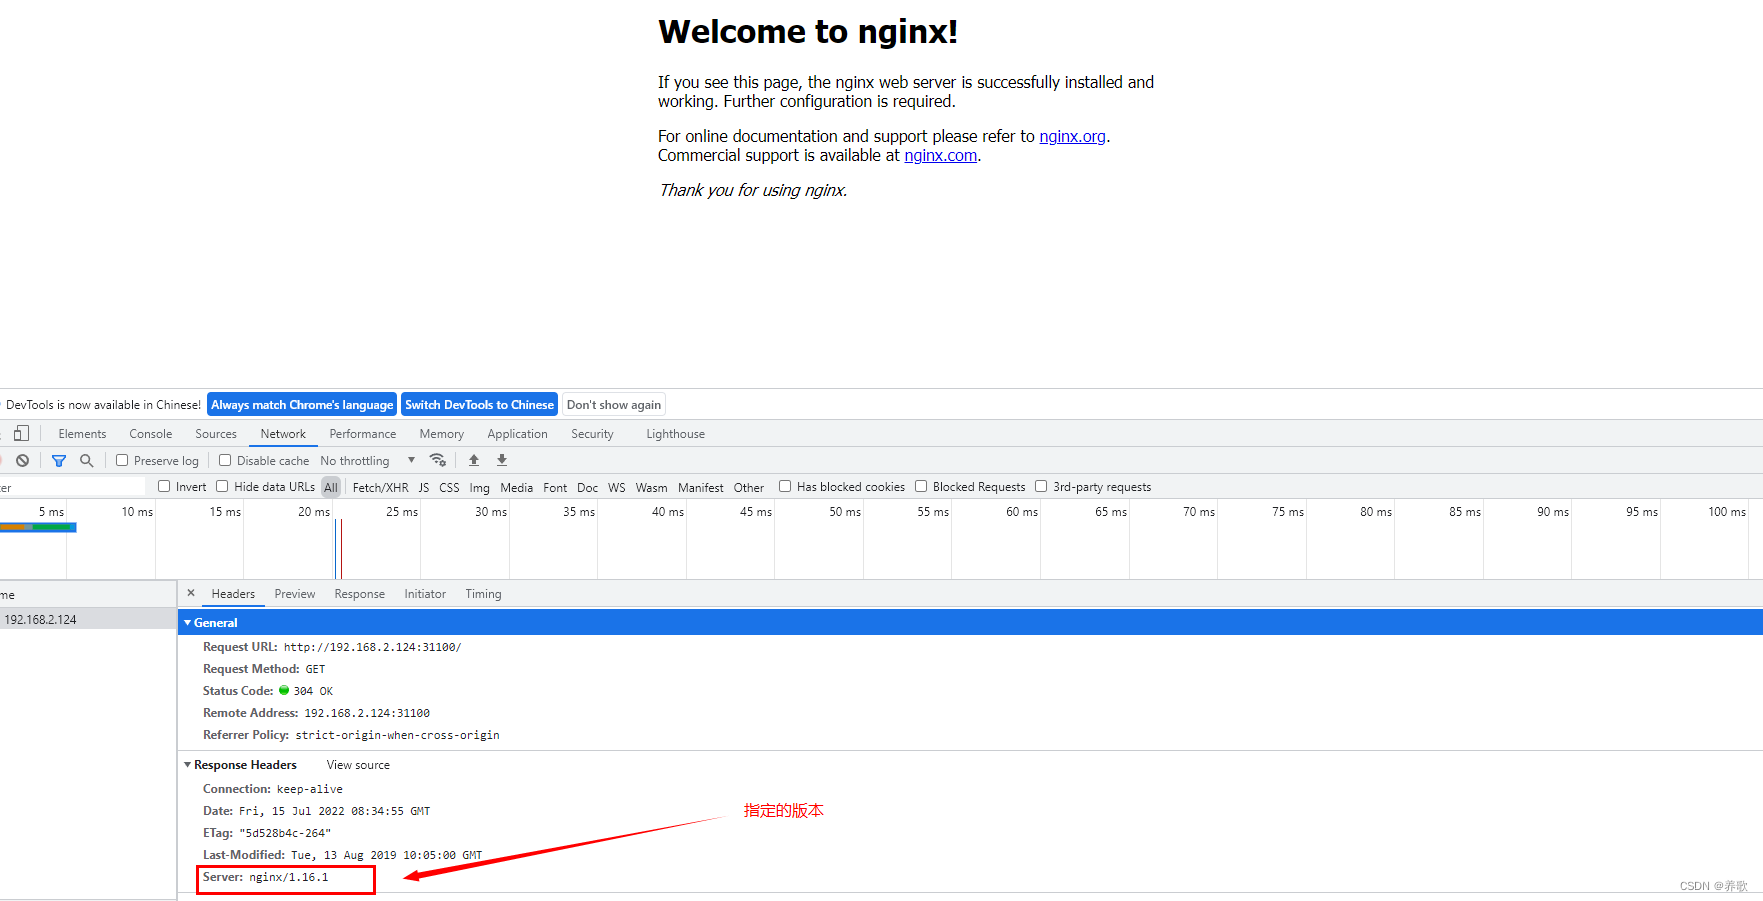The image size is (1763, 901).
Task: Filter requests by Doc type
Action: point(588,487)
